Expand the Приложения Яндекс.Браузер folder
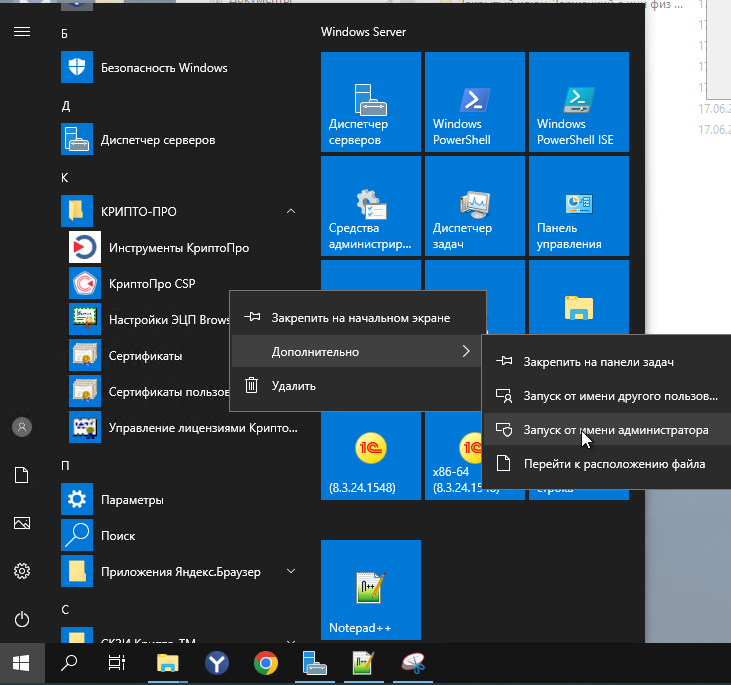The height and width of the screenshot is (685, 731). 290,571
